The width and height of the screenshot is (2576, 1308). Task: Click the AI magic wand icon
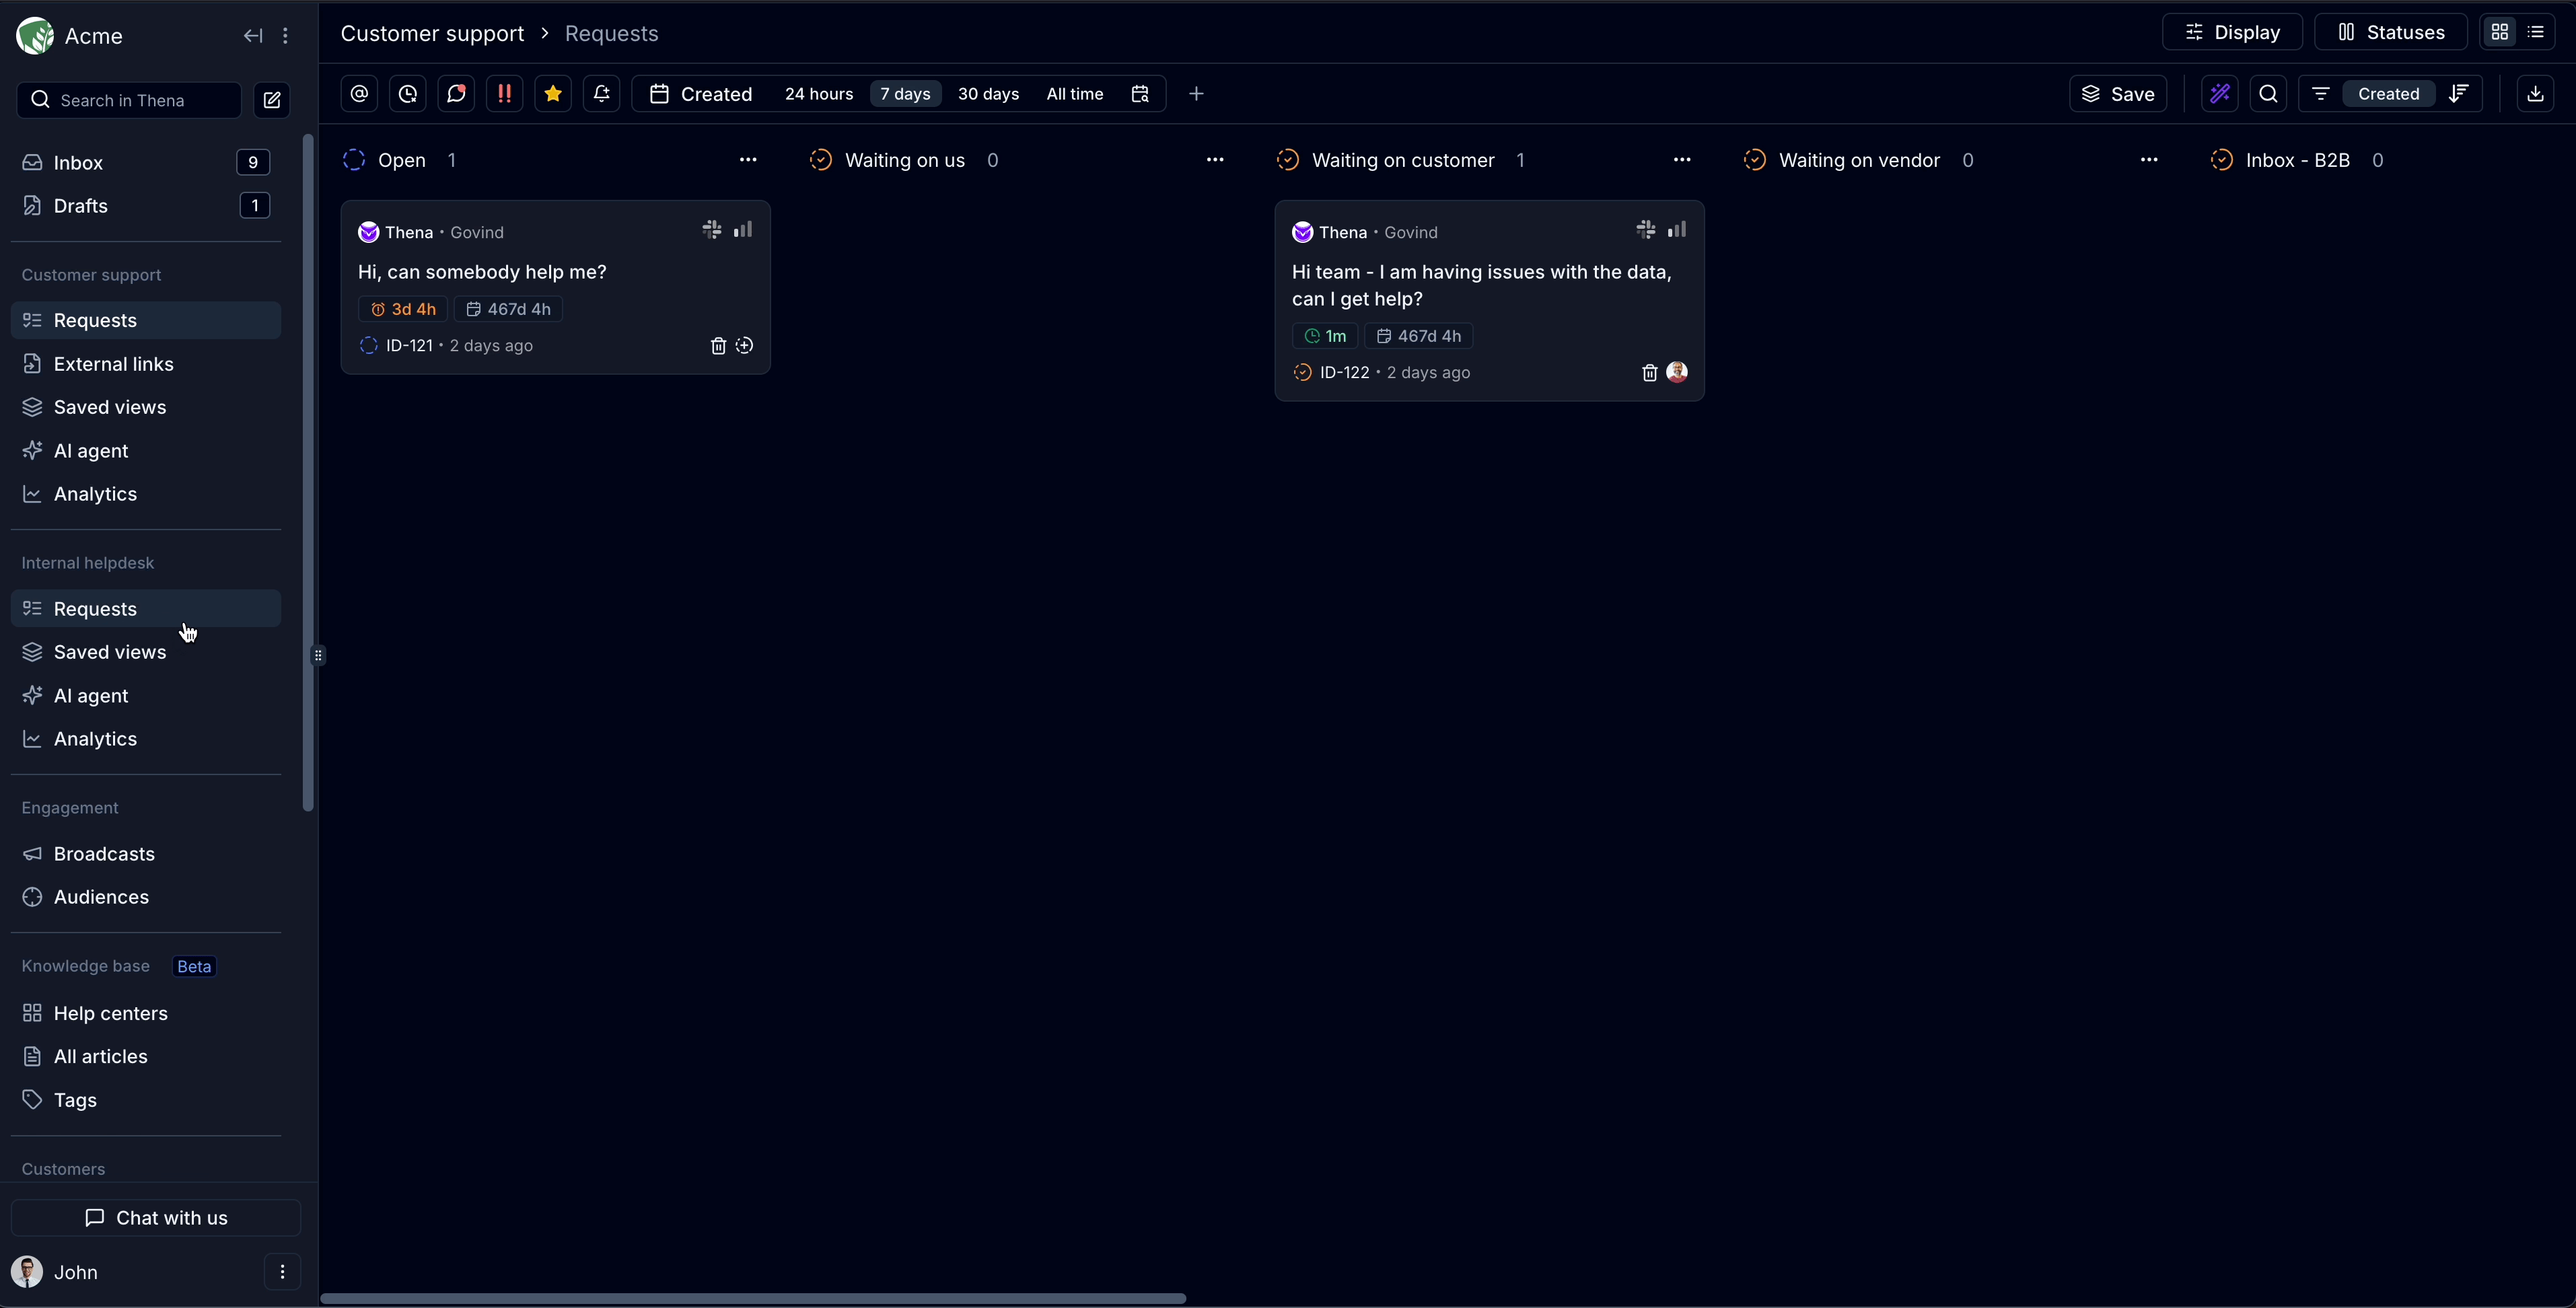pos(2220,94)
